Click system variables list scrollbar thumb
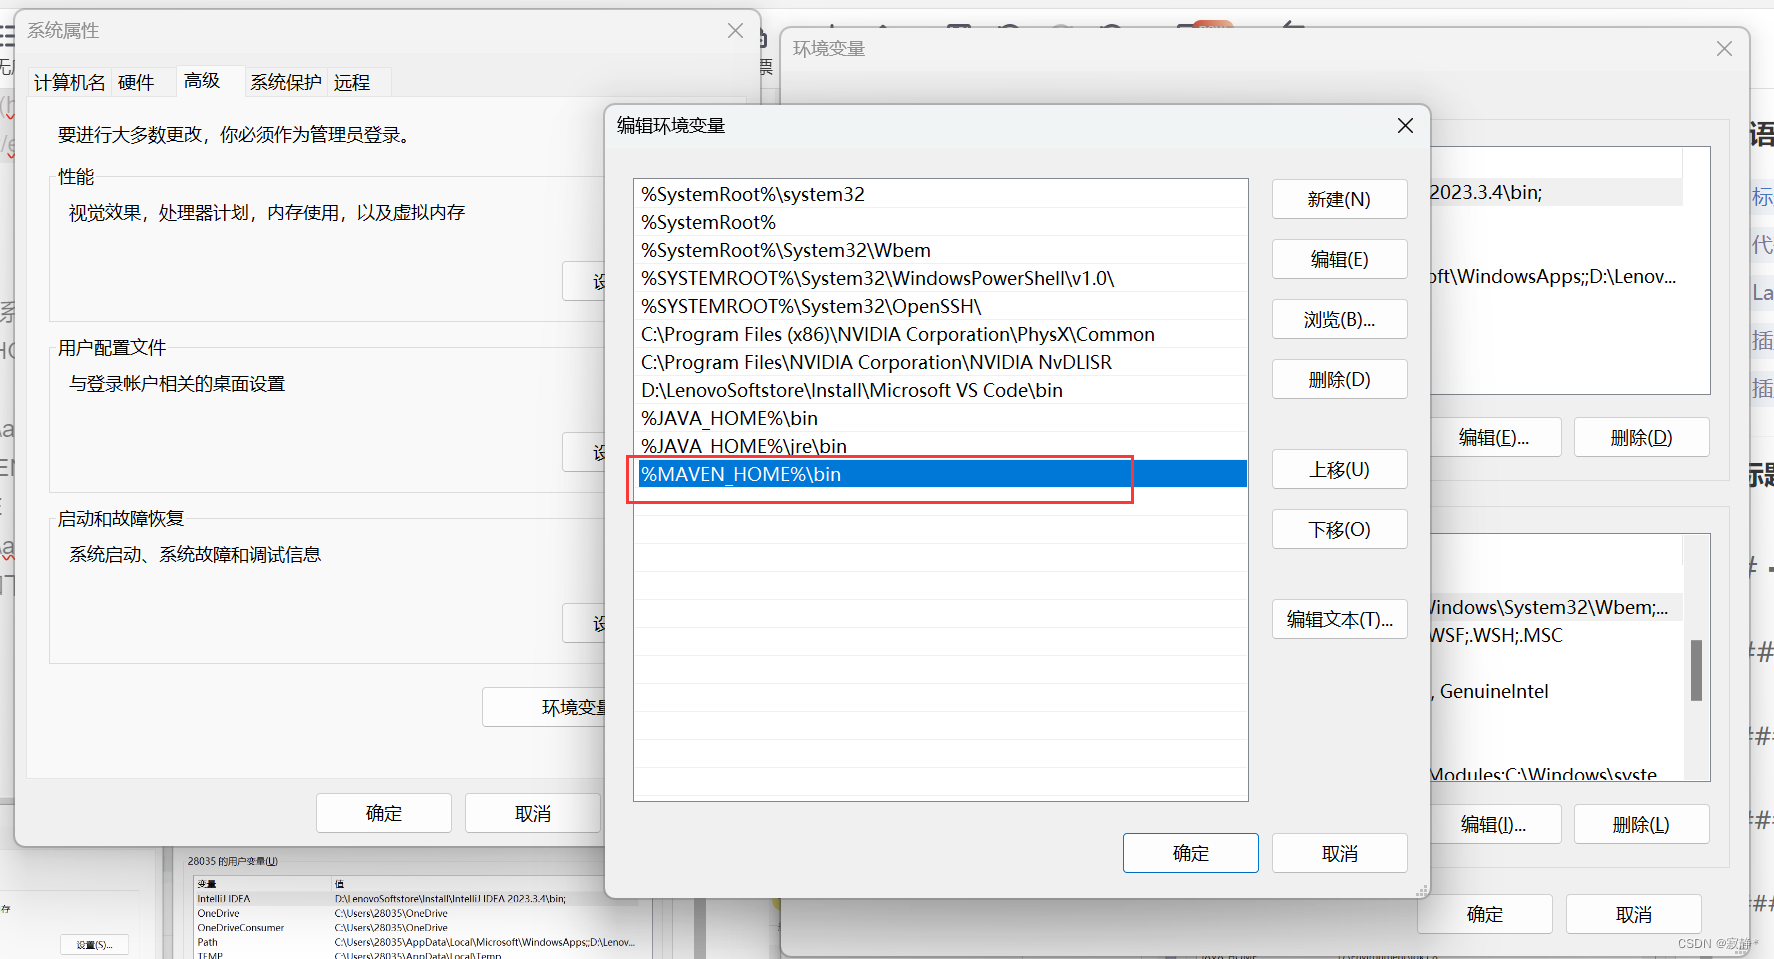The width and height of the screenshot is (1774, 959). (x=1696, y=670)
